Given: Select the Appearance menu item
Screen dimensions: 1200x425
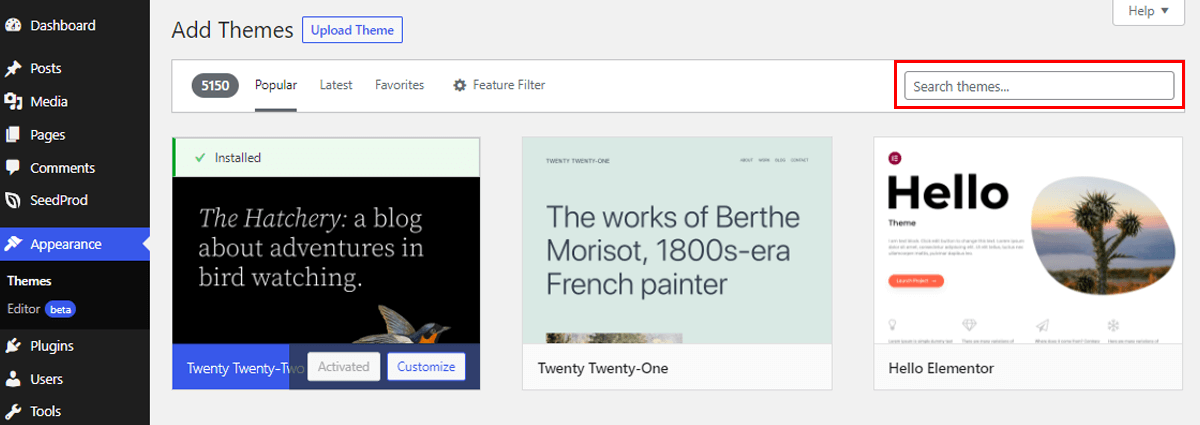Looking at the screenshot, I should click(75, 244).
